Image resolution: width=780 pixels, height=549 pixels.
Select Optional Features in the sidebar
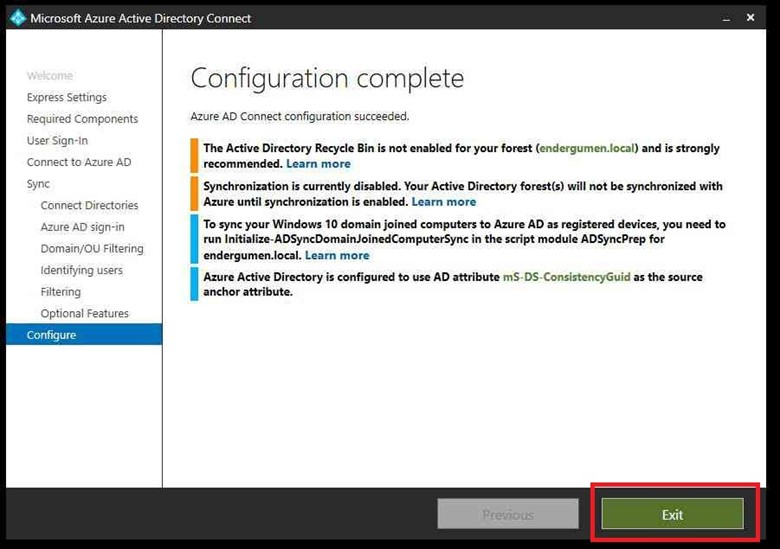[x=85, y=313]
